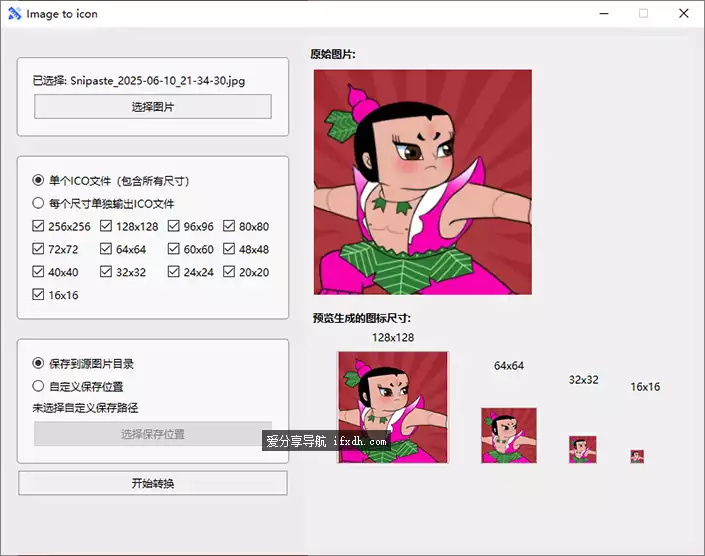Click the 开始转换 button
Viewport: 705px width, 556px height.
pos(153,483)
